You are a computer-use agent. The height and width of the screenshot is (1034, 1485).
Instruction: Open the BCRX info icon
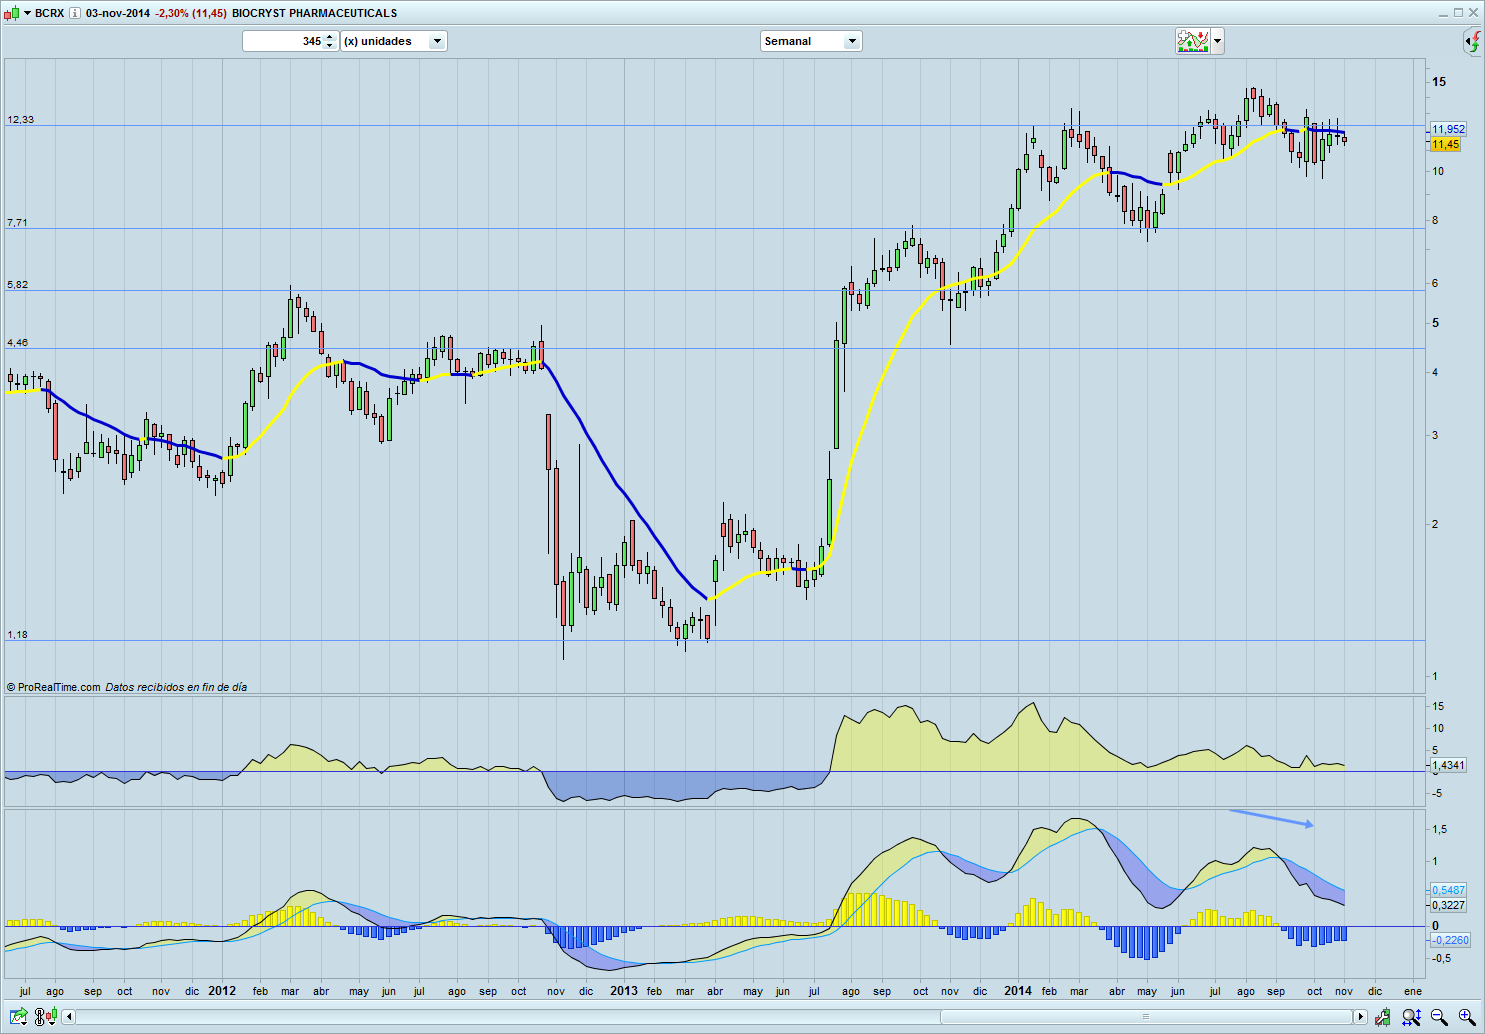(75, 13)
